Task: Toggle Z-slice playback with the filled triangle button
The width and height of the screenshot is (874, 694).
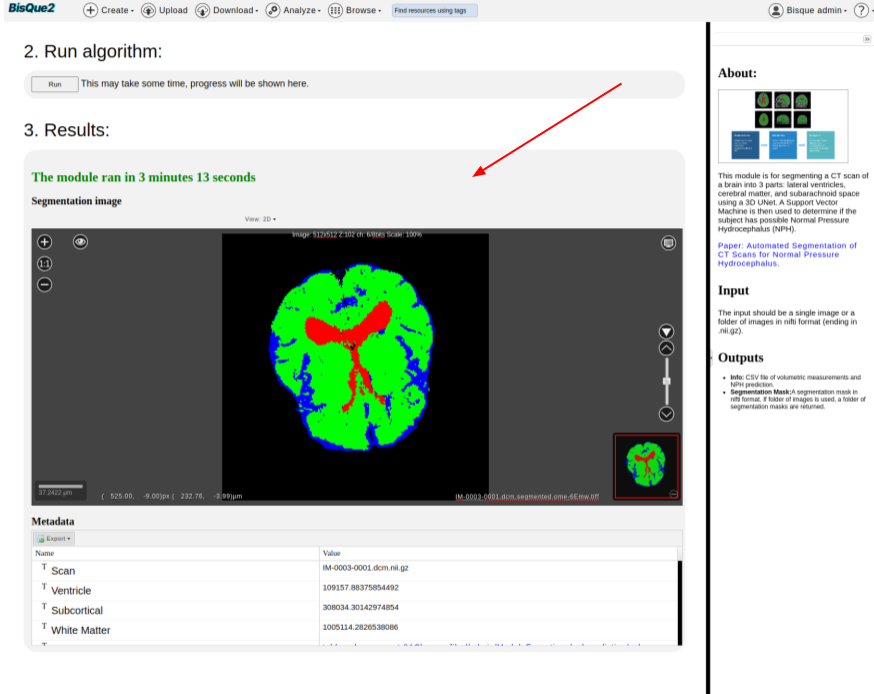Action: pos(667,331)
